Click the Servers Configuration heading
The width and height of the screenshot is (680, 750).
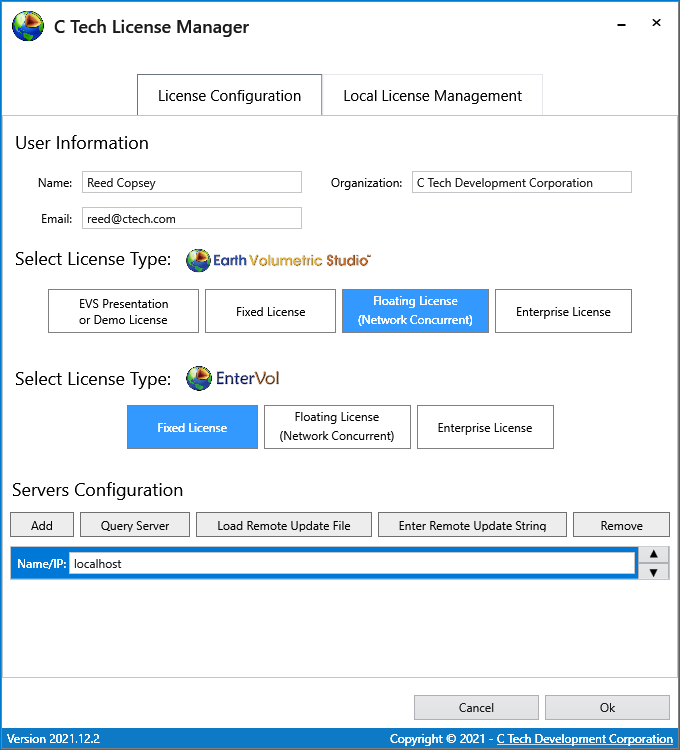98,490
